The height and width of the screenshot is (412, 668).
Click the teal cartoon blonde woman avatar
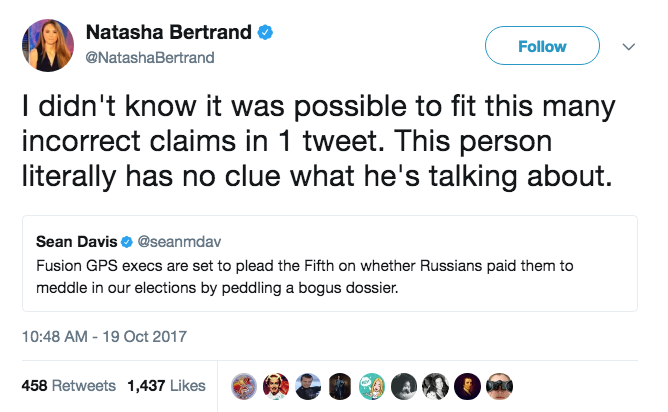point(371,386)
